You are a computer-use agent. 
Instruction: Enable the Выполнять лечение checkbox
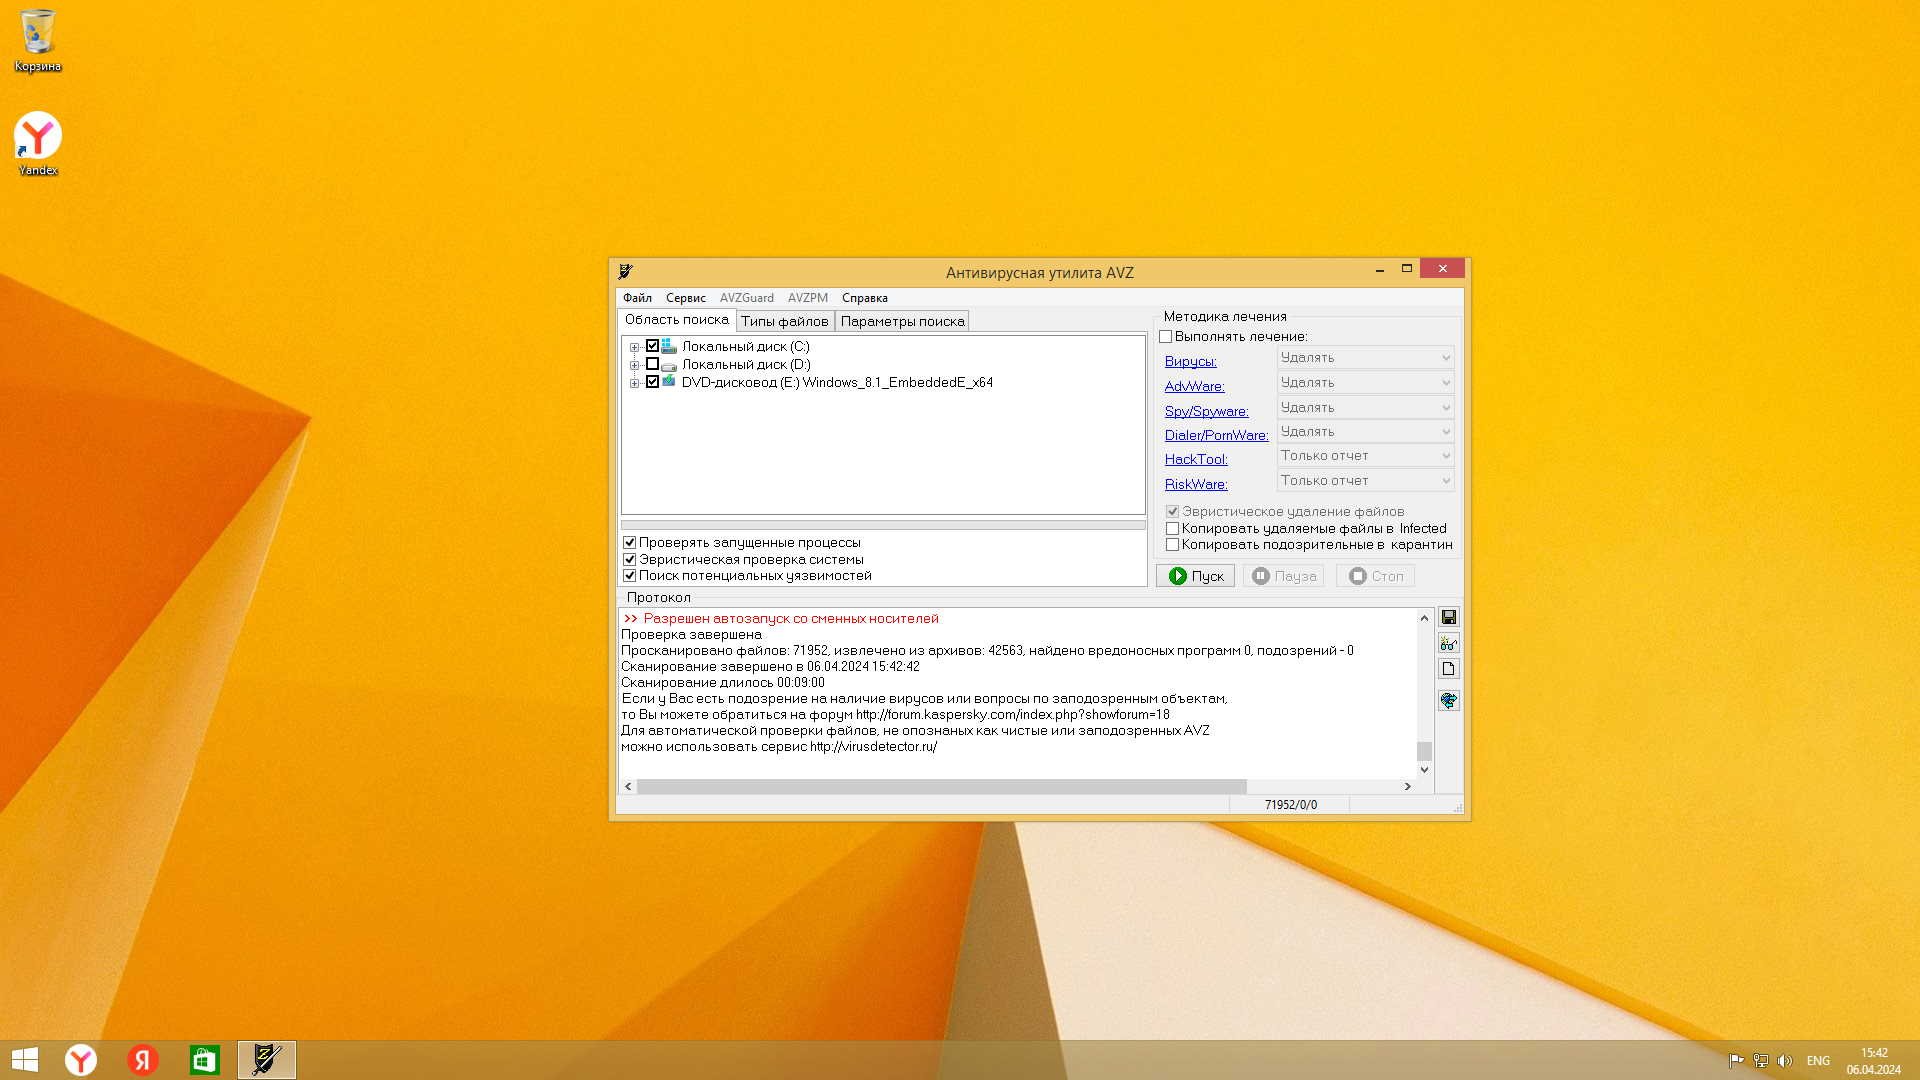(1166, 337)
